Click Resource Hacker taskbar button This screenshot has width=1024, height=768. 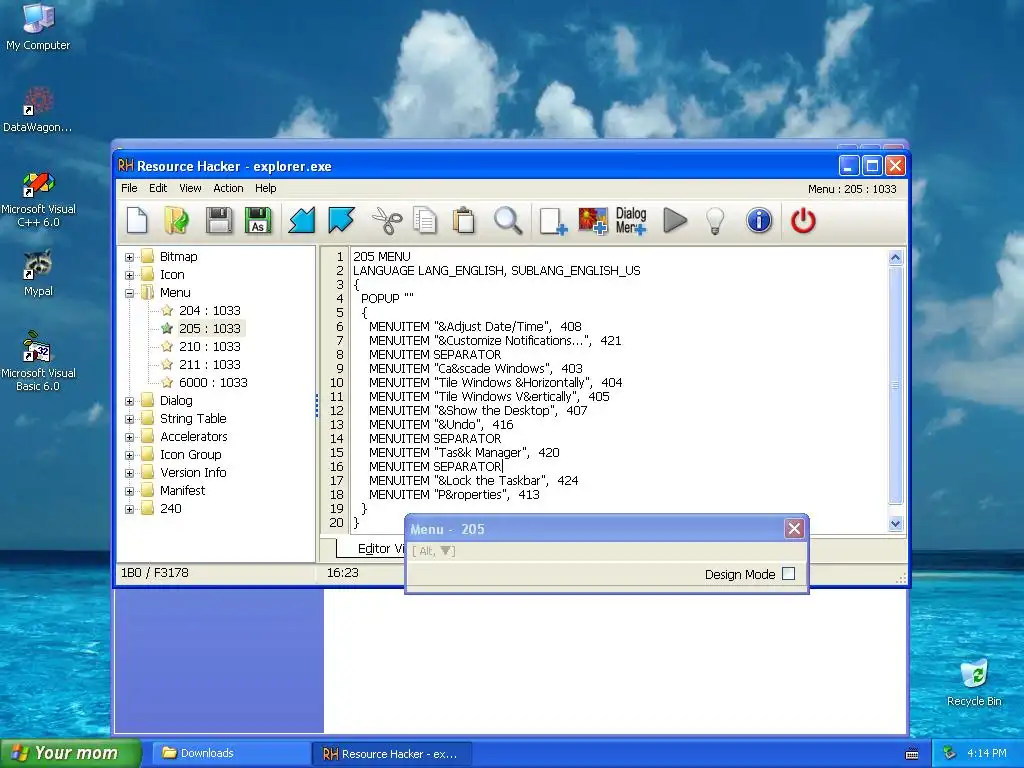pyautogui.click(x=391, y=754)
